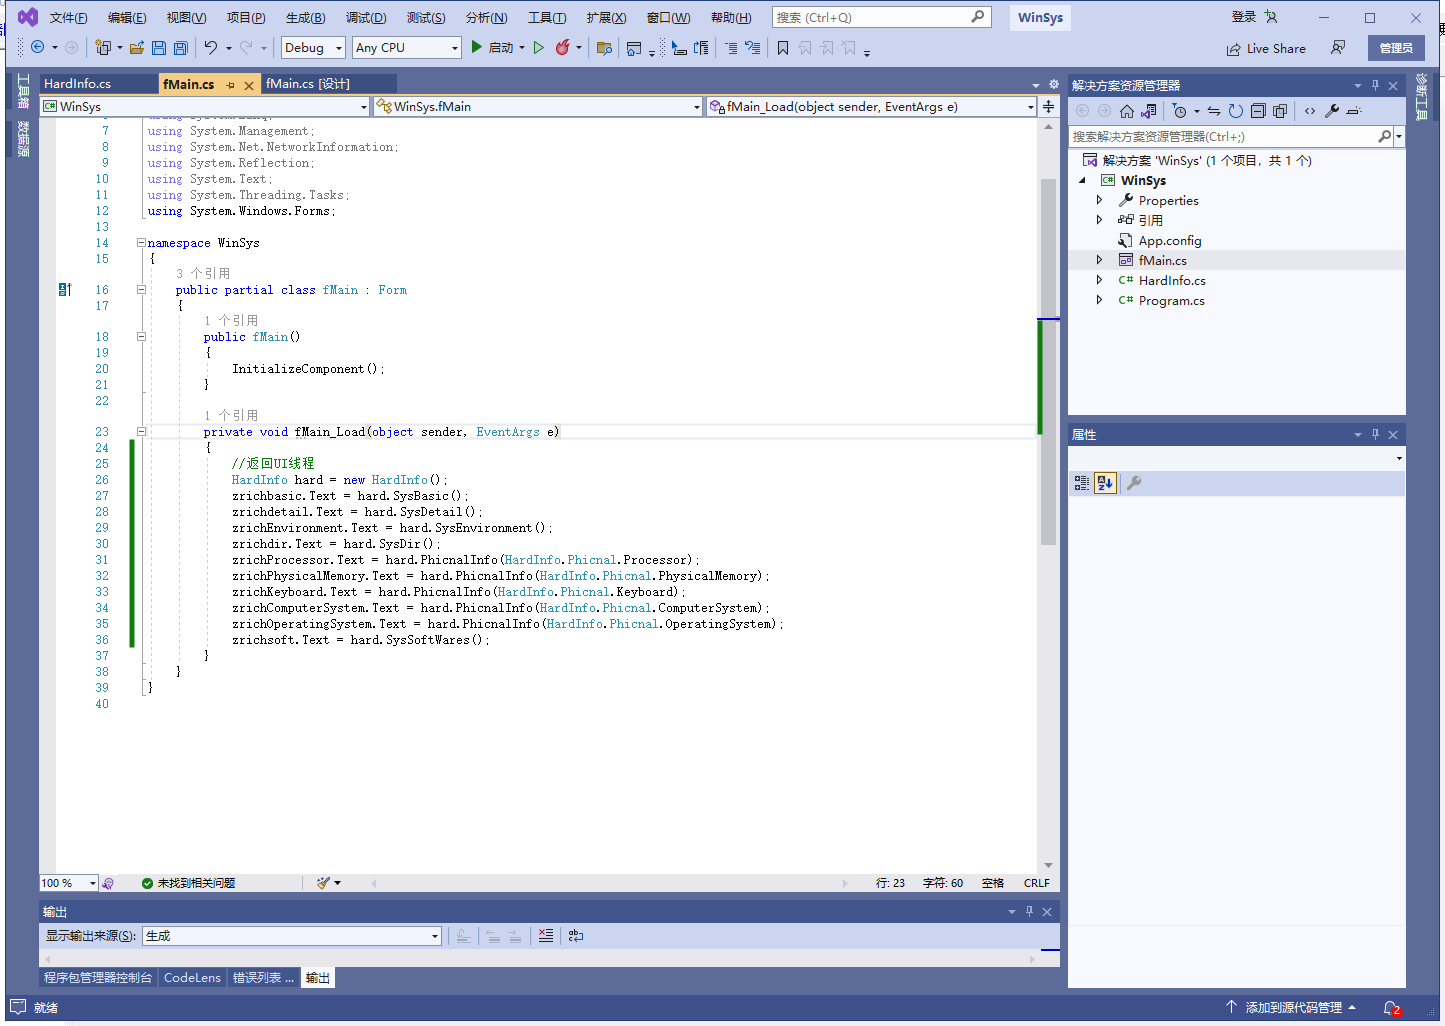Screen dimensions: 1445x1026
Task: Click the Properties wrench icon in Solution Explorer toolbar
Action: 1332,111
